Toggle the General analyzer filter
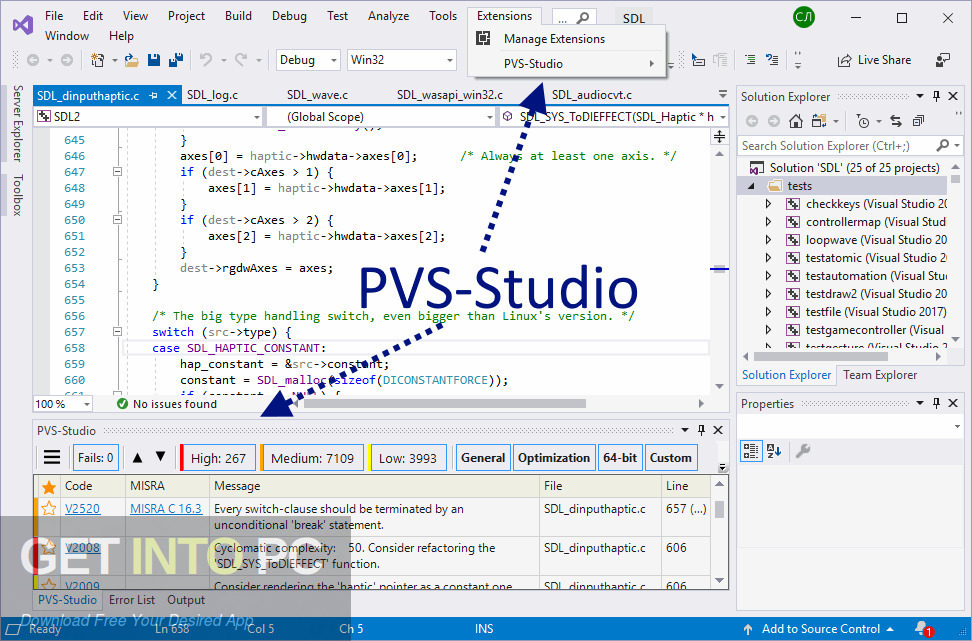The image size is (972, 641). pos(483,458)
